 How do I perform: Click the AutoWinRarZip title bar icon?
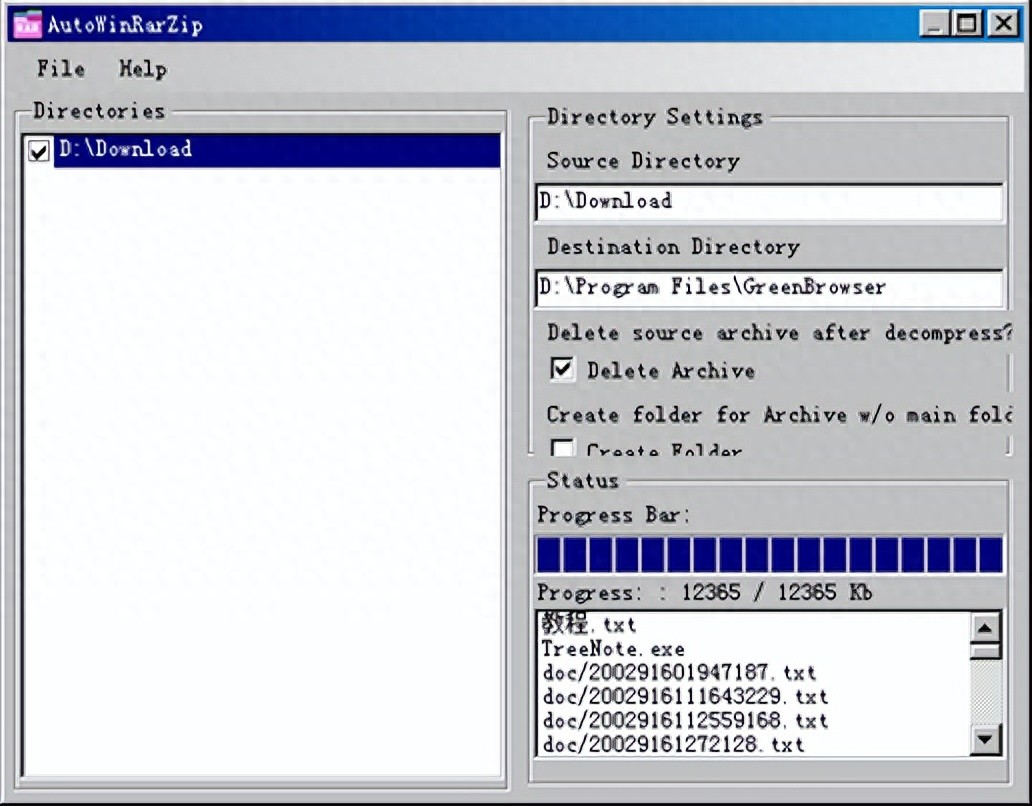(27, 24)
